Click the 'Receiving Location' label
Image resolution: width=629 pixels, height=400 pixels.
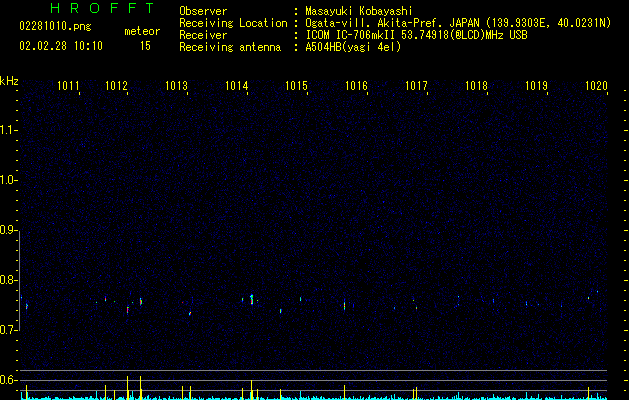[233, 23]
